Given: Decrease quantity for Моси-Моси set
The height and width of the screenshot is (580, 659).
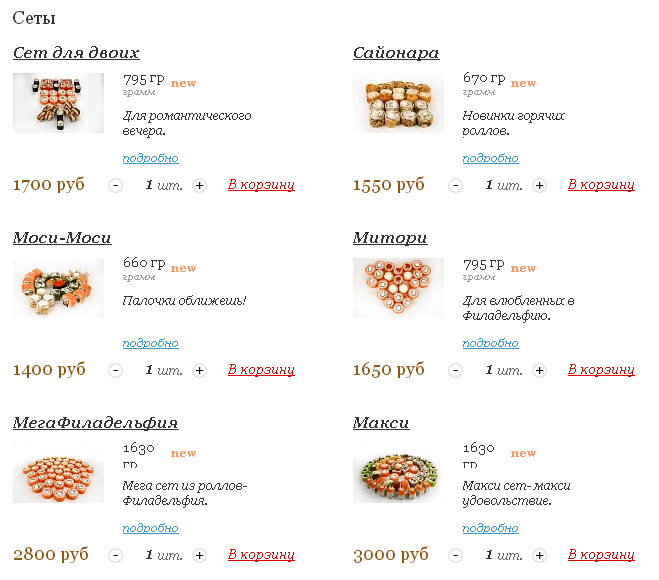Looking at the screenshot, I should tap(115, 370).
